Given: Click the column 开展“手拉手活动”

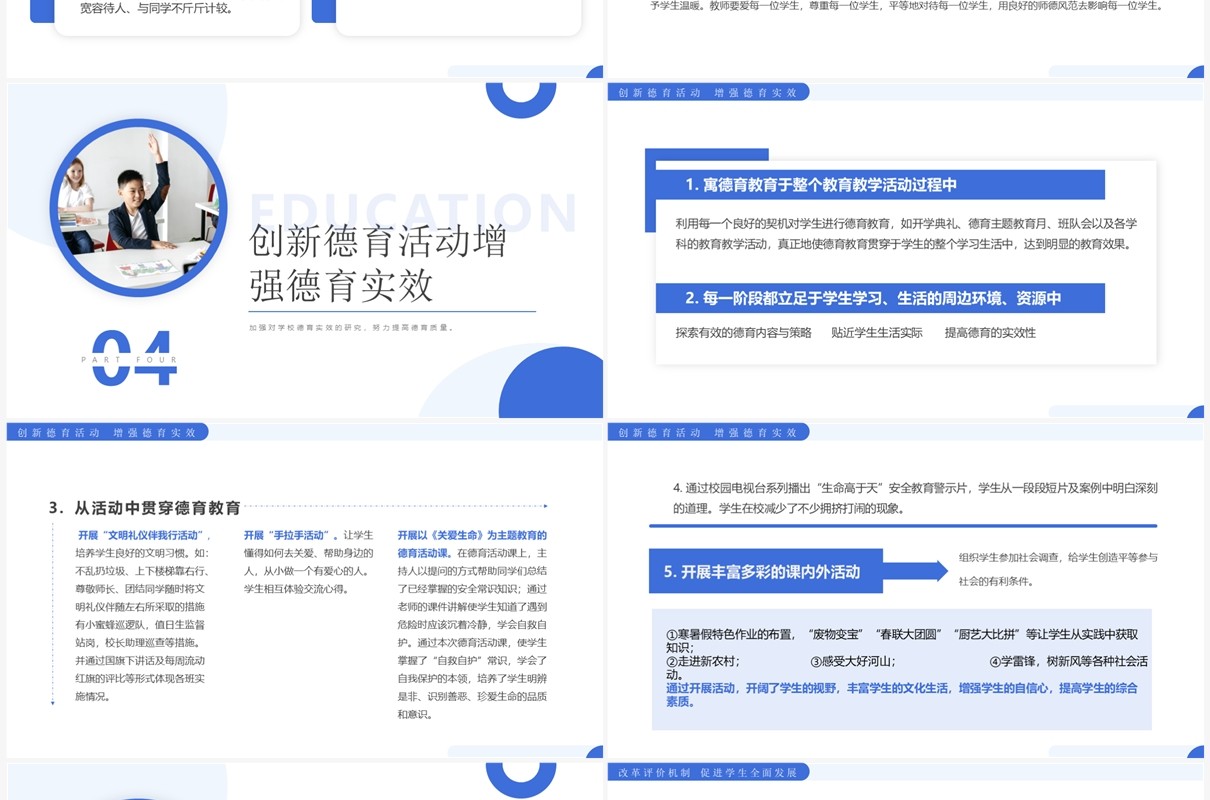Looking at the screenshot, I should tap(309, 562).
